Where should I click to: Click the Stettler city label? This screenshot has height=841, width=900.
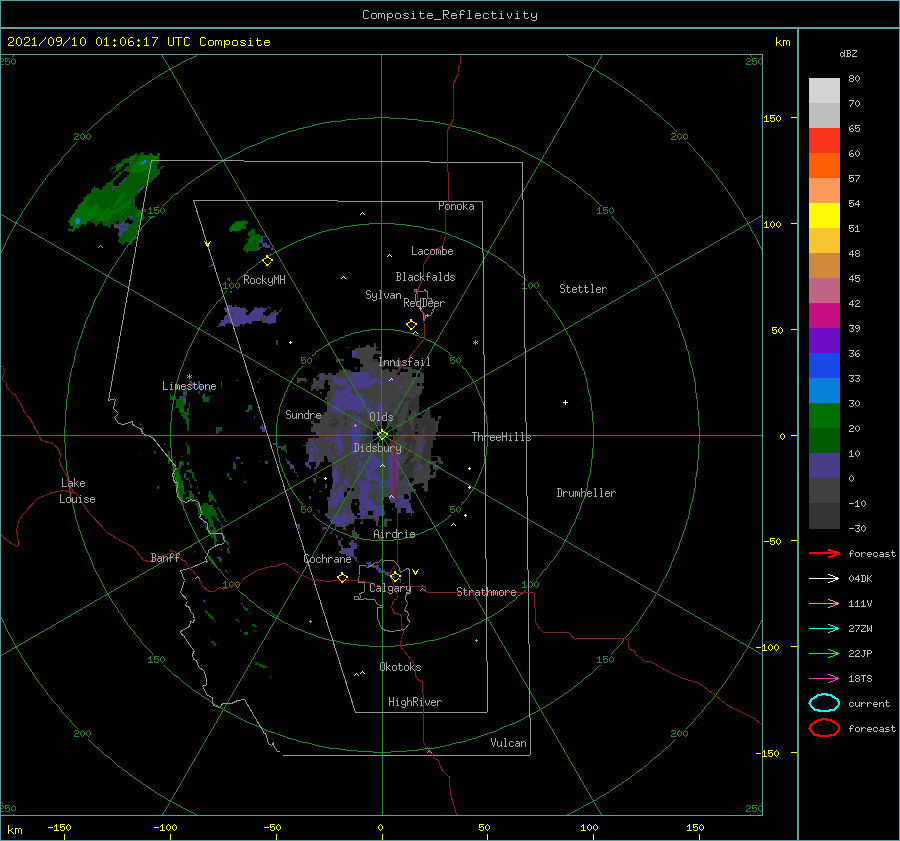[583, 289]
